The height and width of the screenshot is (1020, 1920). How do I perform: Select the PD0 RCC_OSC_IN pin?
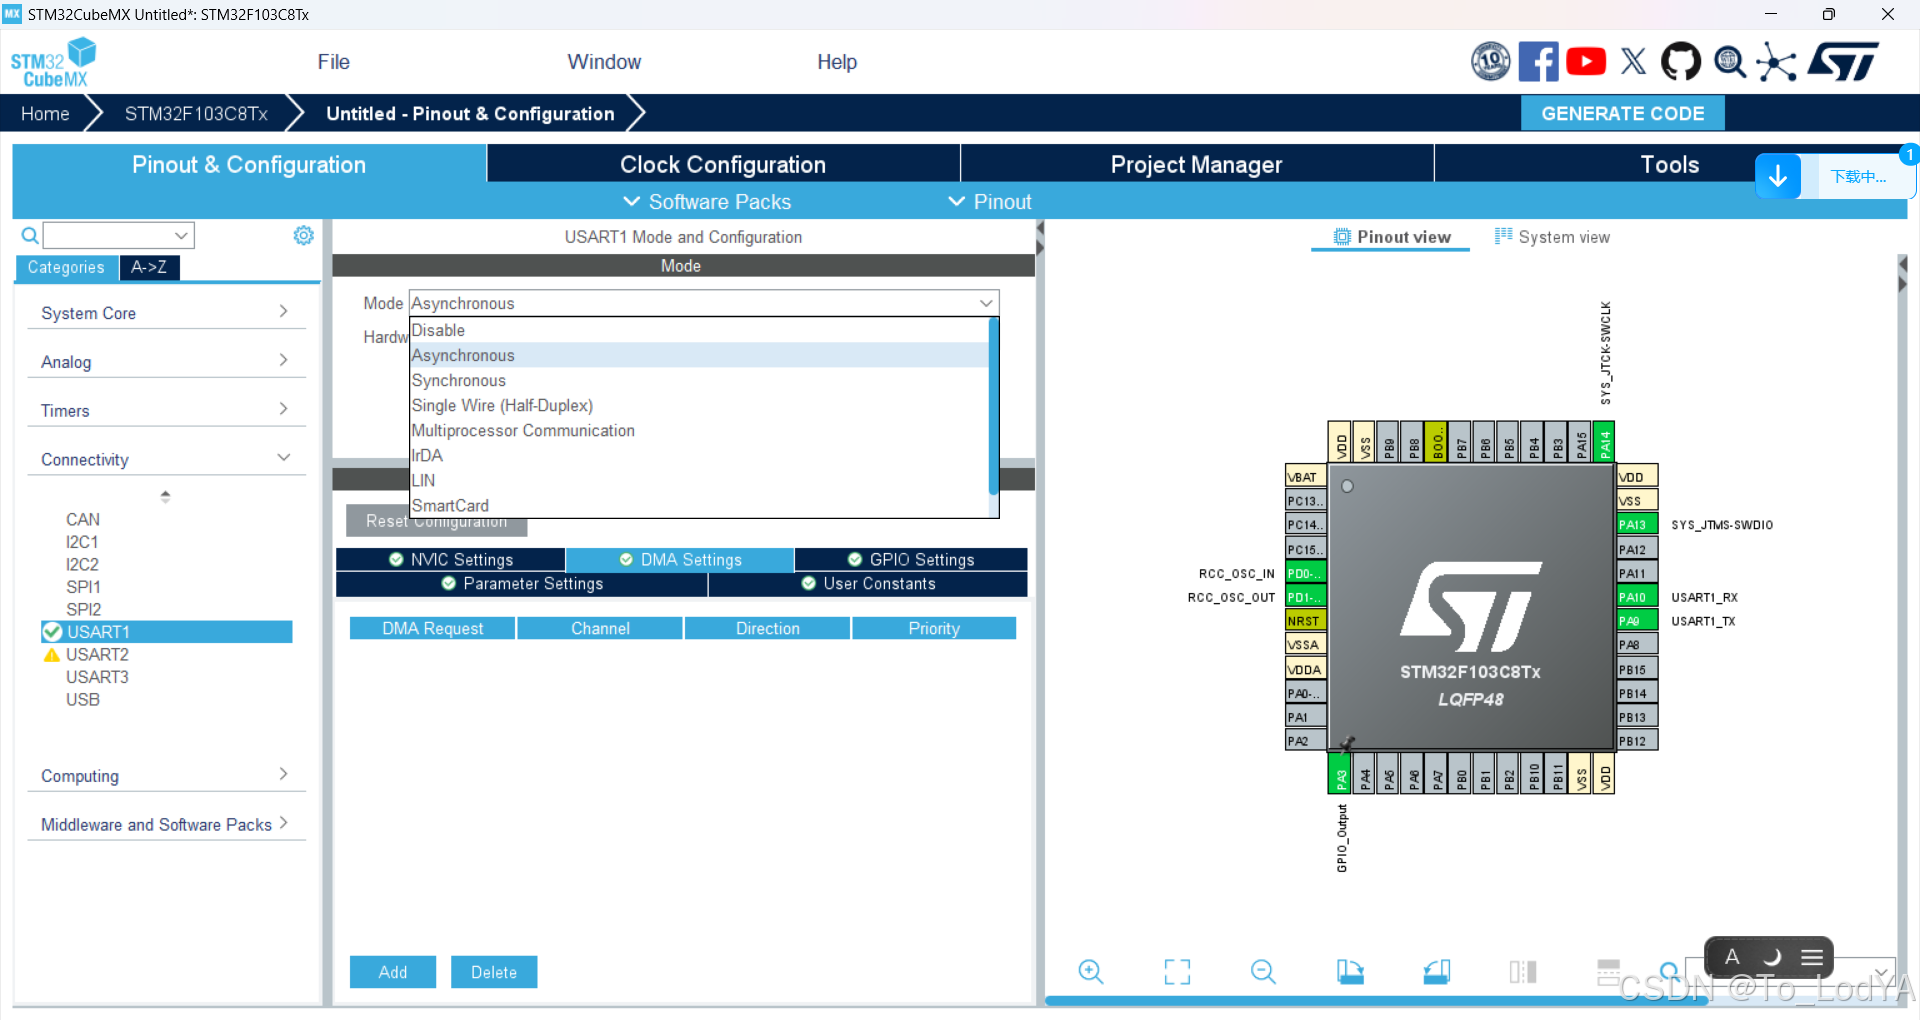(x=1306, y=573)
